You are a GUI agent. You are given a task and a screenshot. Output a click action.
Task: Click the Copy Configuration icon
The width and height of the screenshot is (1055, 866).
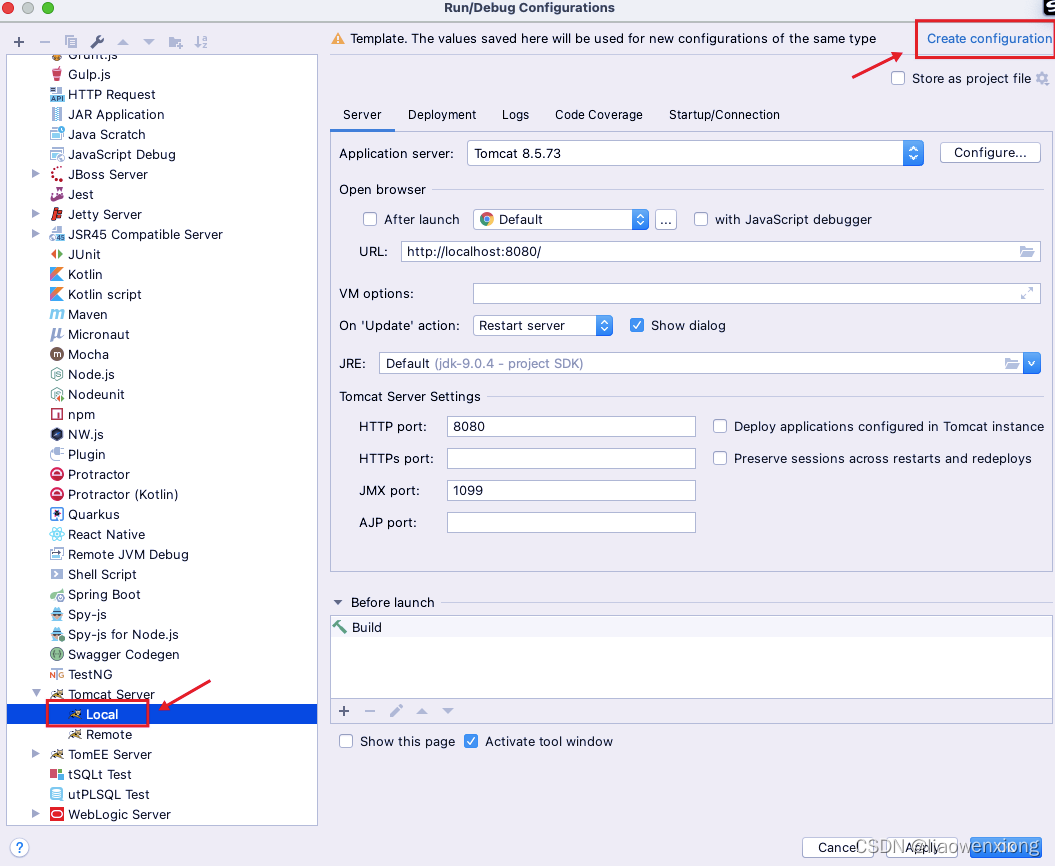click(71, 42)
